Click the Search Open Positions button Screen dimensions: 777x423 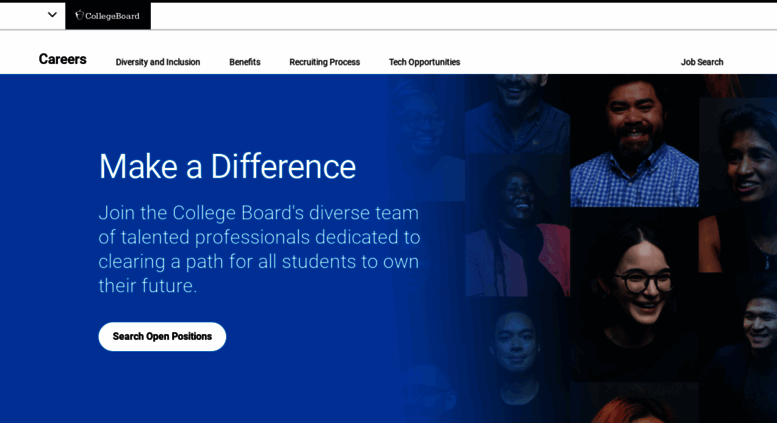(162, 336)
